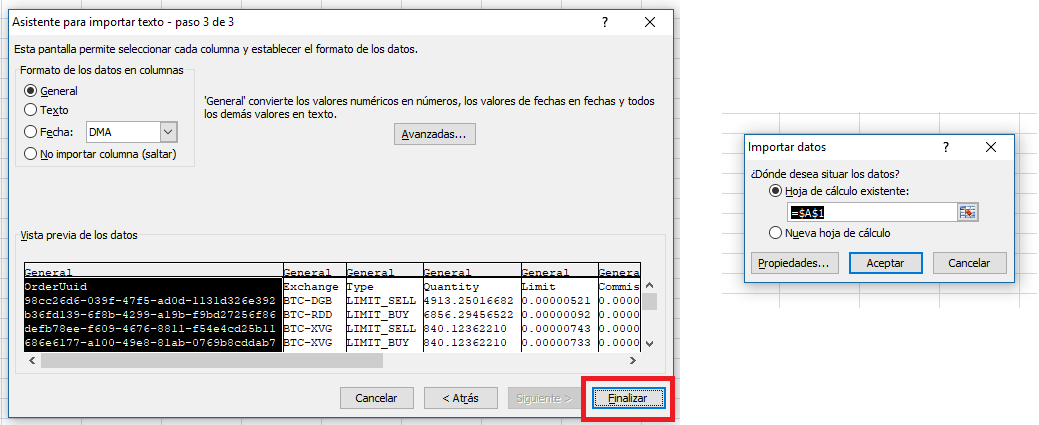Click right arrow of preview horizontal scrollbar
Image resolution: width=1039 pixels, height=425 pixels.
[x=632, y=361]
